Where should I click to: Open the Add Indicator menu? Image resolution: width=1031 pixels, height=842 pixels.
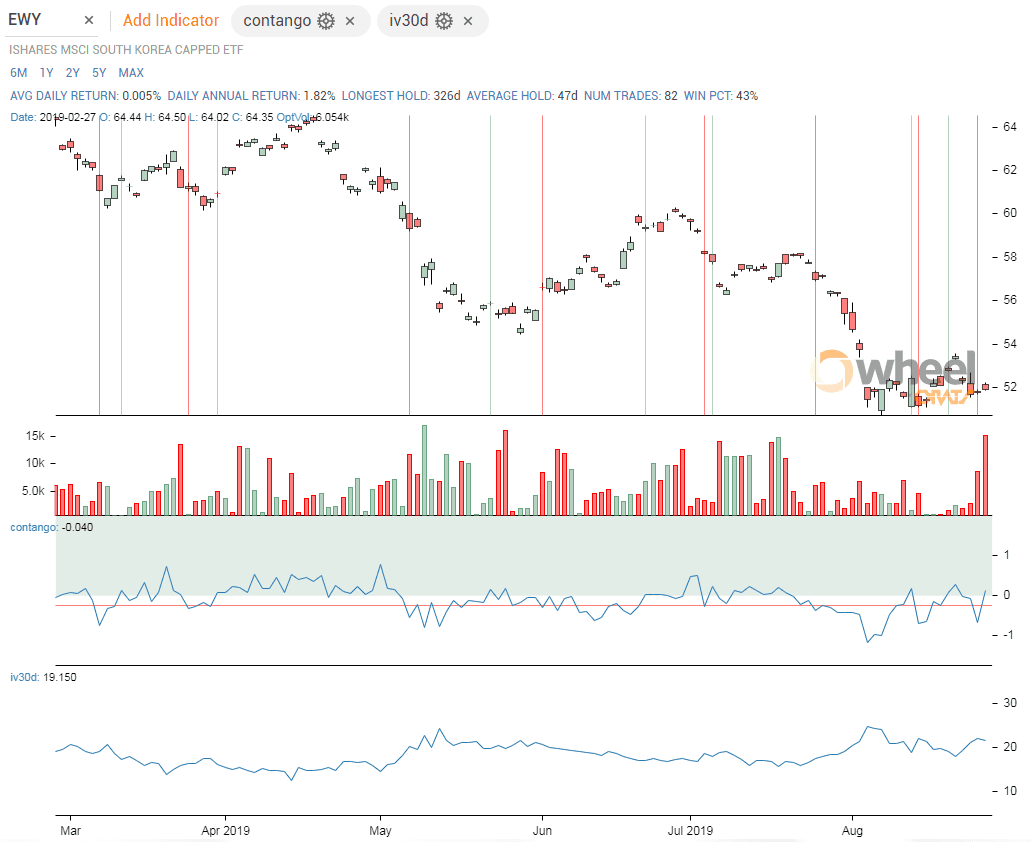(171, 20)
